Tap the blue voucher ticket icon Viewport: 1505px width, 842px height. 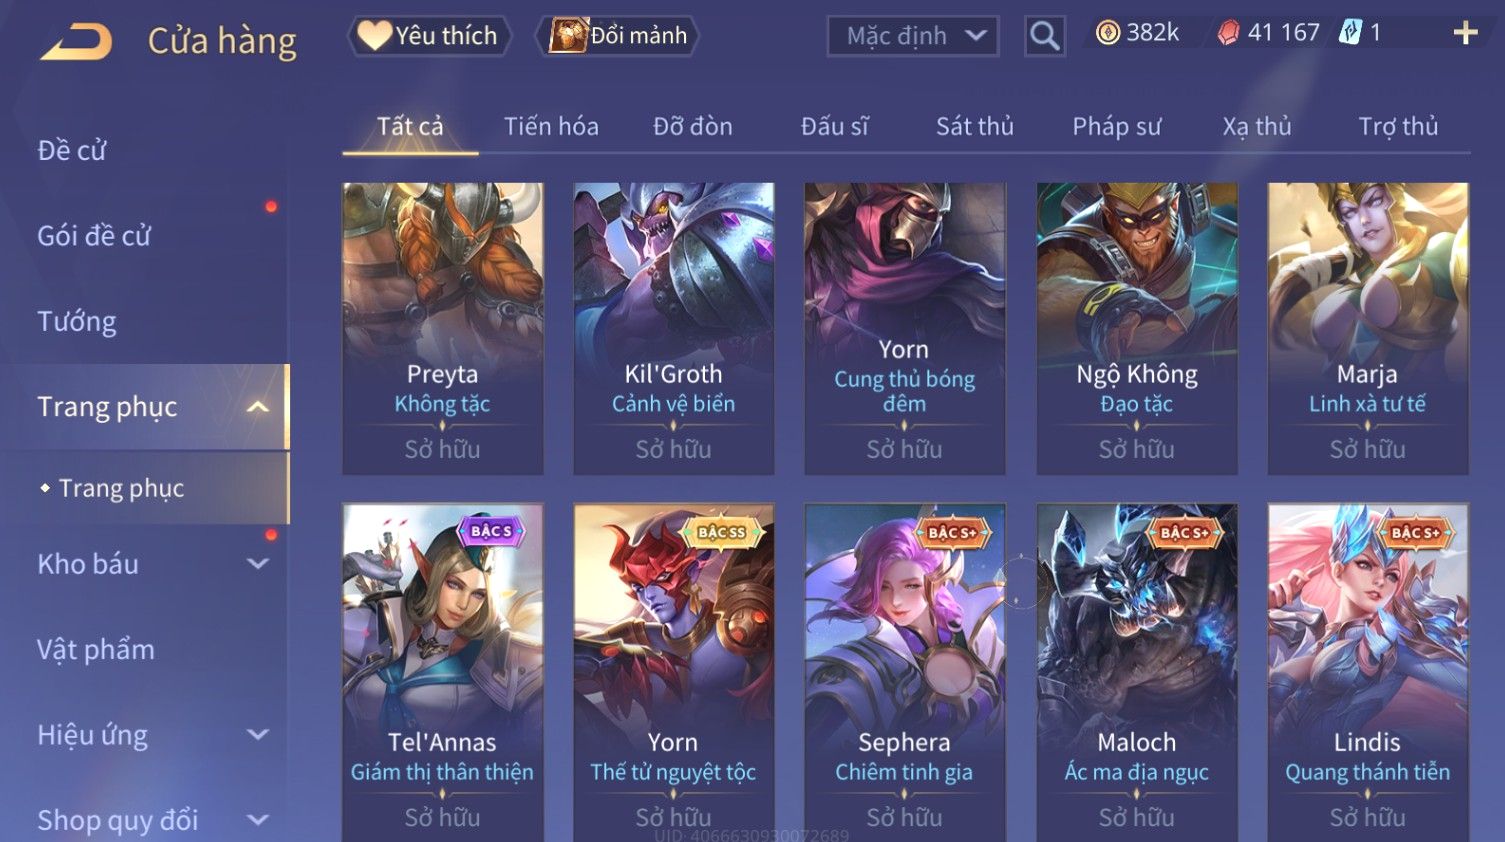coord(1350,33)
